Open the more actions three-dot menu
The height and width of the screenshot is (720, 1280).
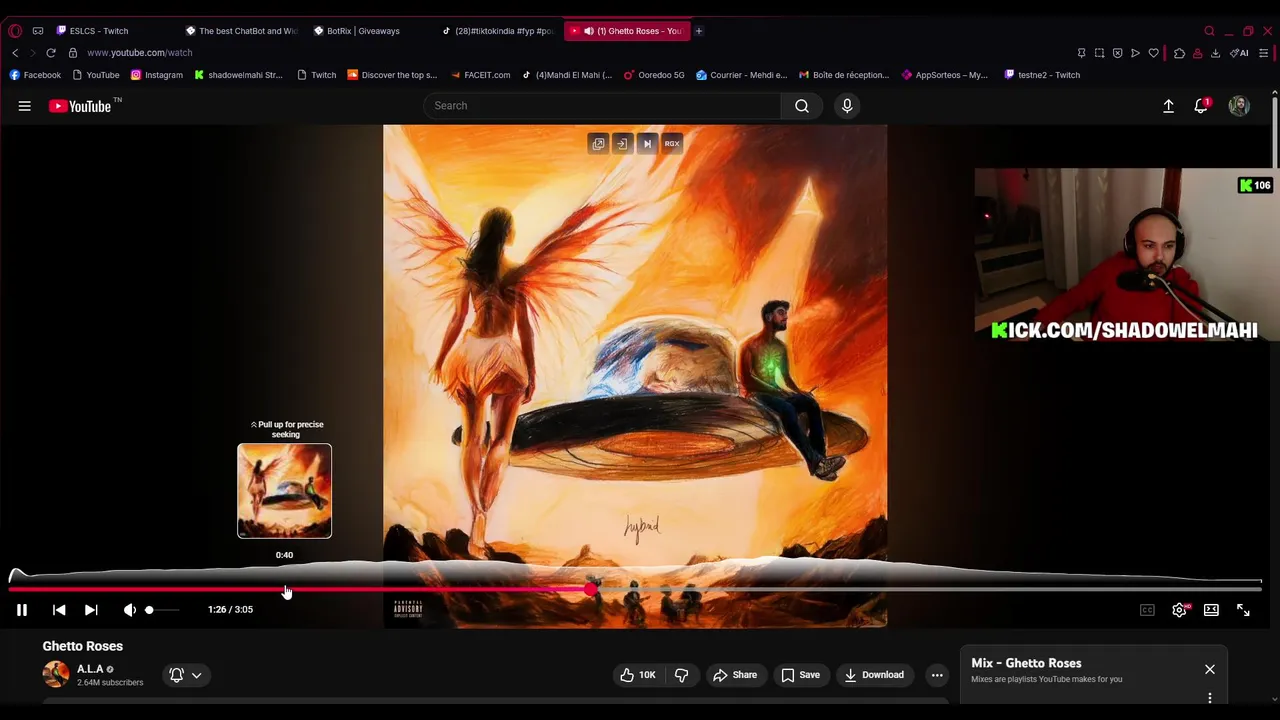coord(937,675)
